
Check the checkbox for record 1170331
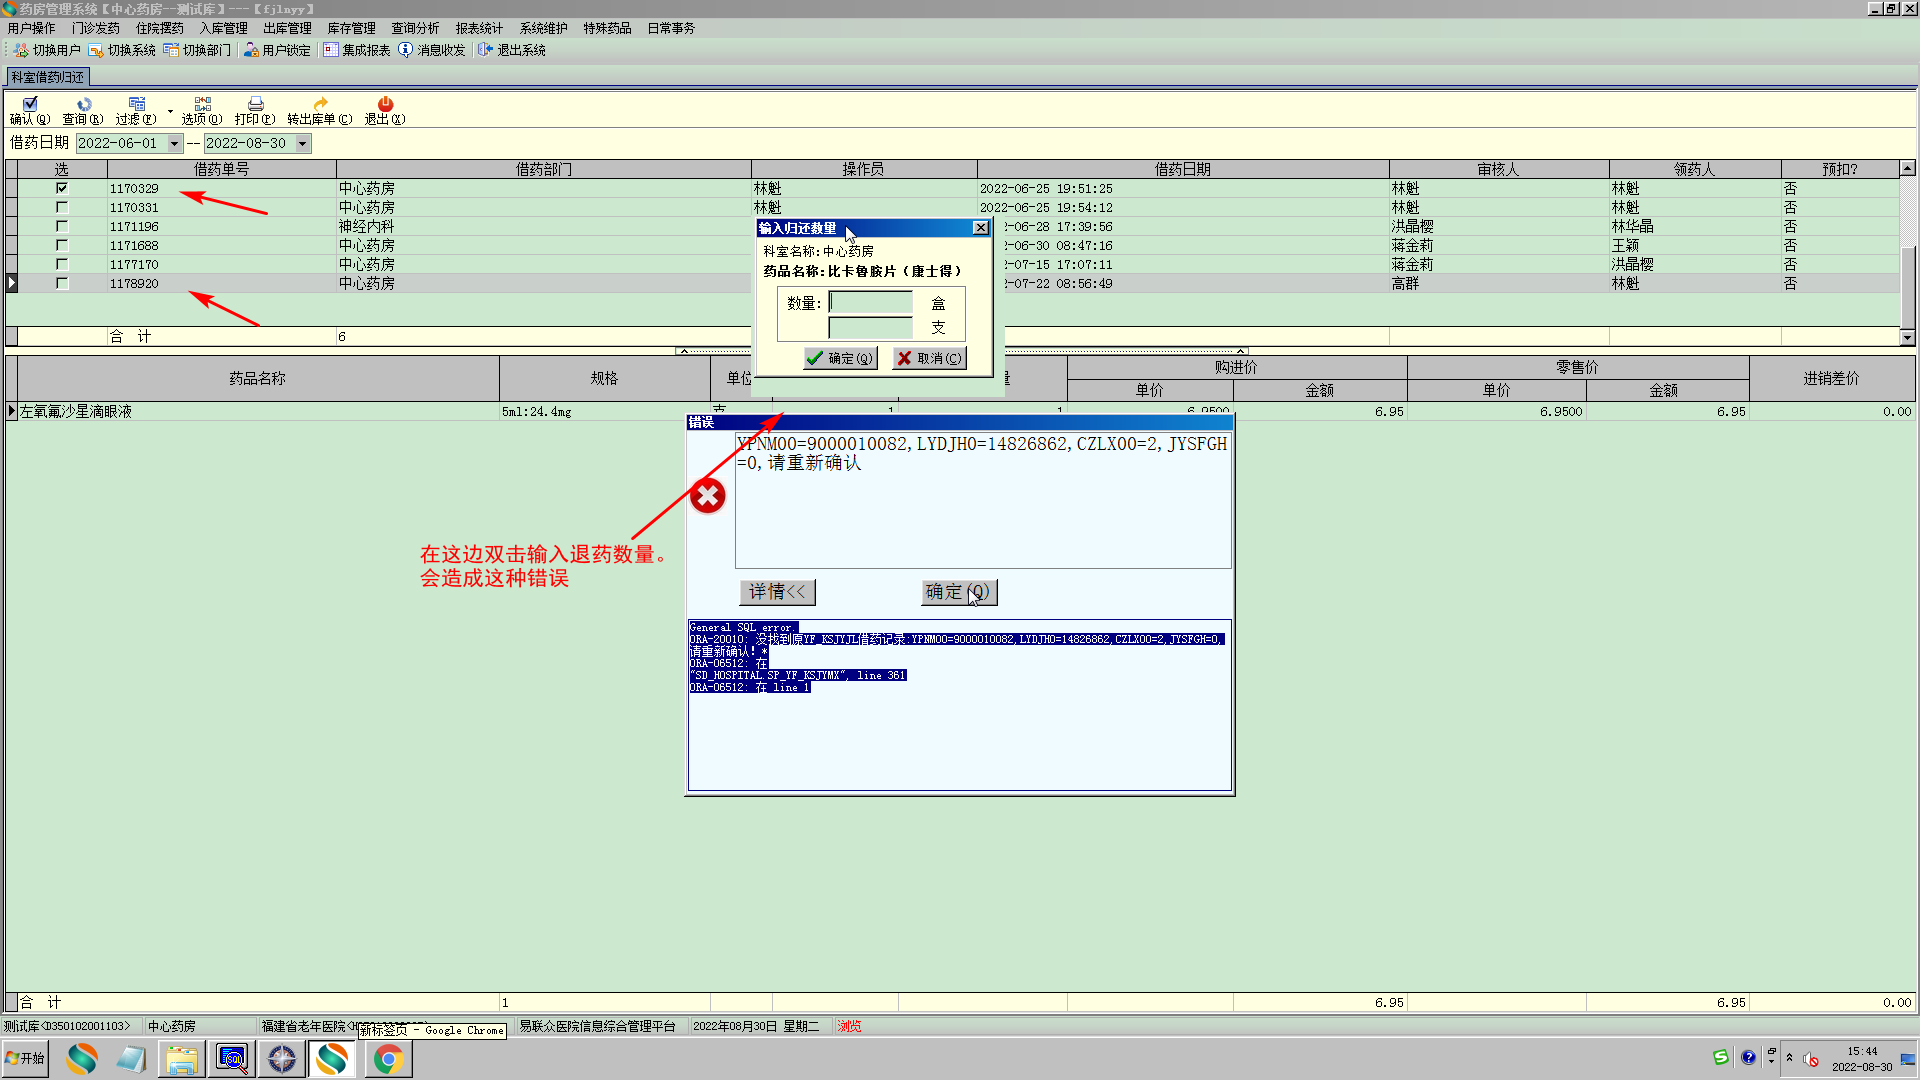click(62, 207)
